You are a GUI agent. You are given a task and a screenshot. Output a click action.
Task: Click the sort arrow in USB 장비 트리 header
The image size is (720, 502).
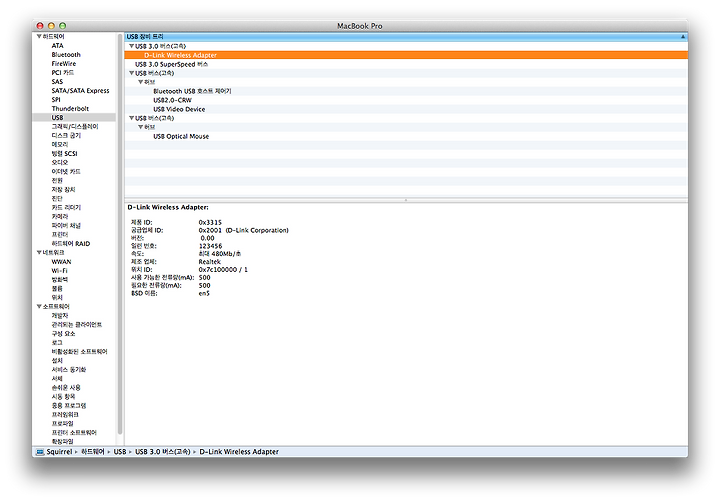click(x=683, y=36)
